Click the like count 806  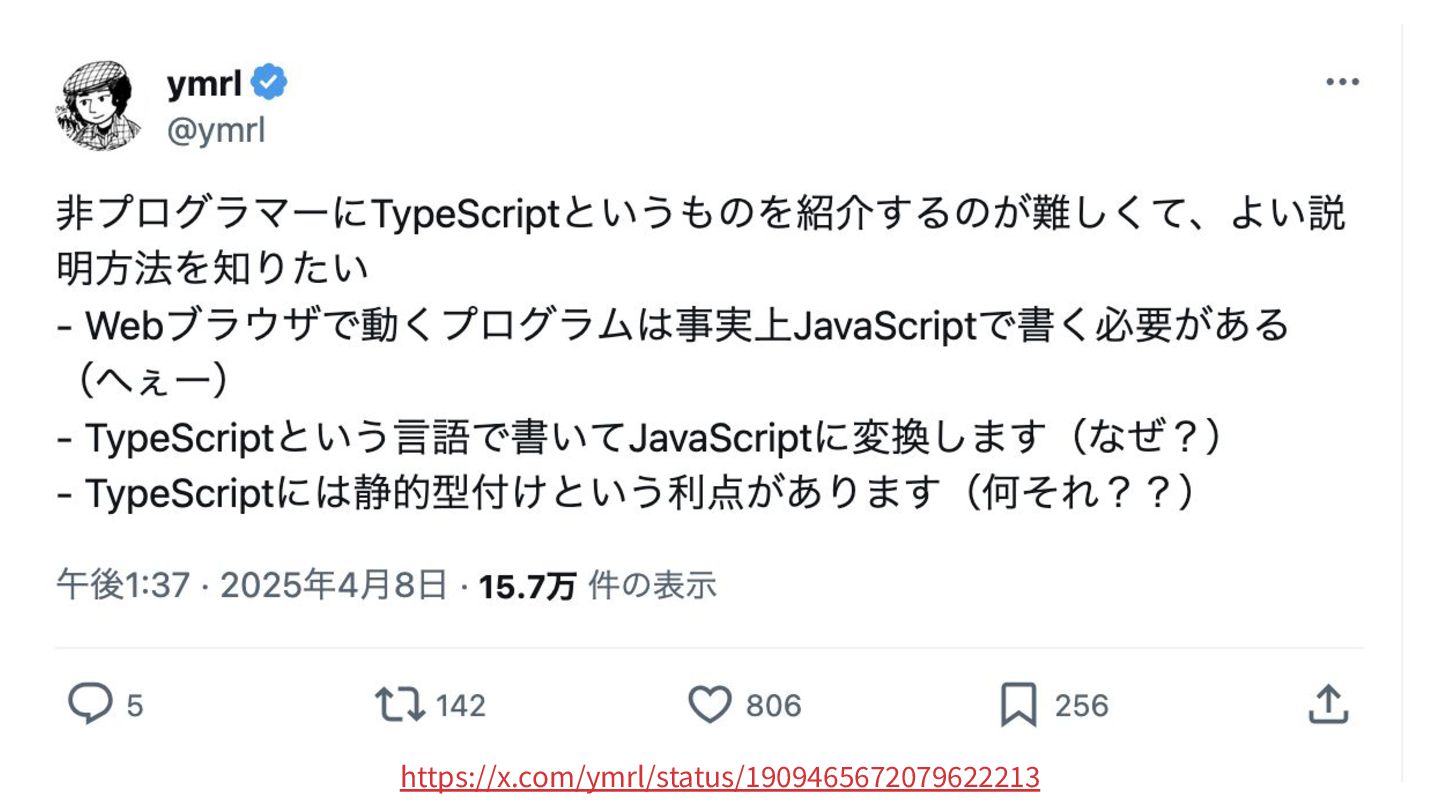pyautogui.click(x=774, y=706)
